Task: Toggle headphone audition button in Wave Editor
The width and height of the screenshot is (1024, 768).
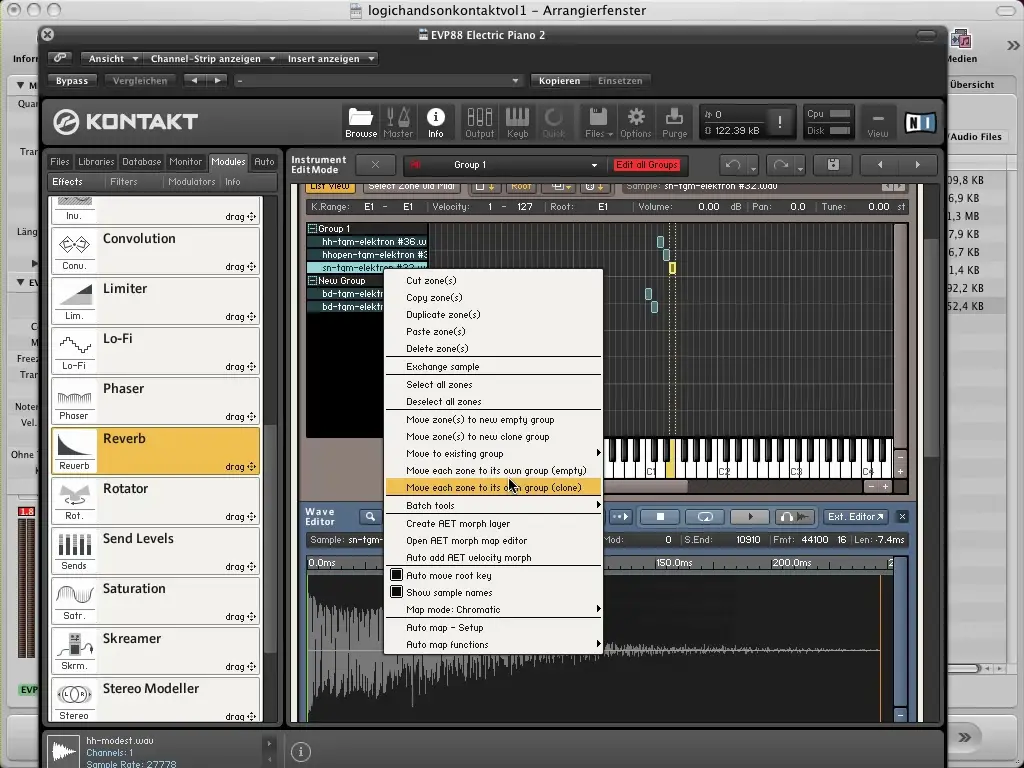Action: (x=795, y=517)
